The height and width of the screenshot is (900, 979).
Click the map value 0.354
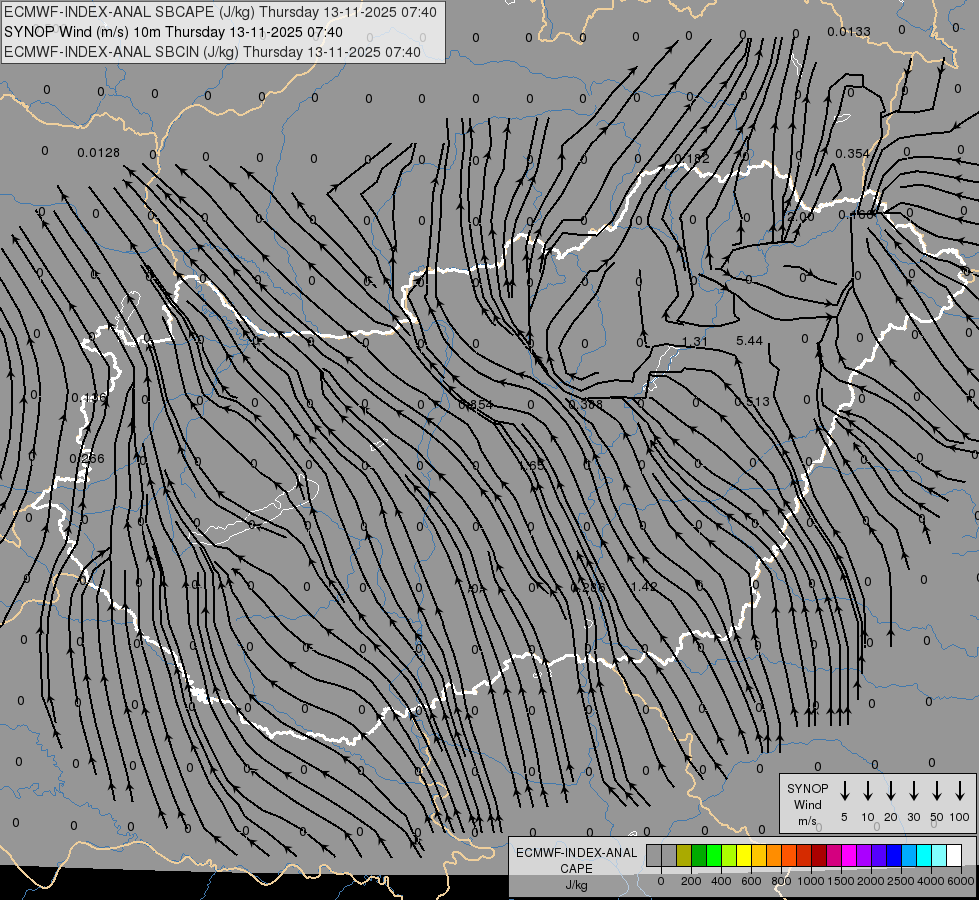click(x=852, y=154)
